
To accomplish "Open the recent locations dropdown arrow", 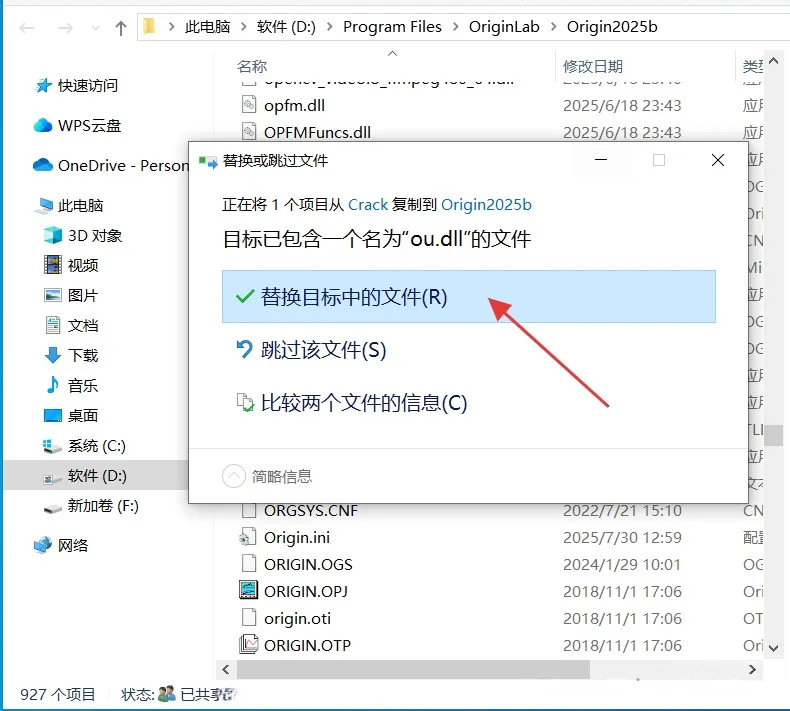I will [x=95, y=28].
